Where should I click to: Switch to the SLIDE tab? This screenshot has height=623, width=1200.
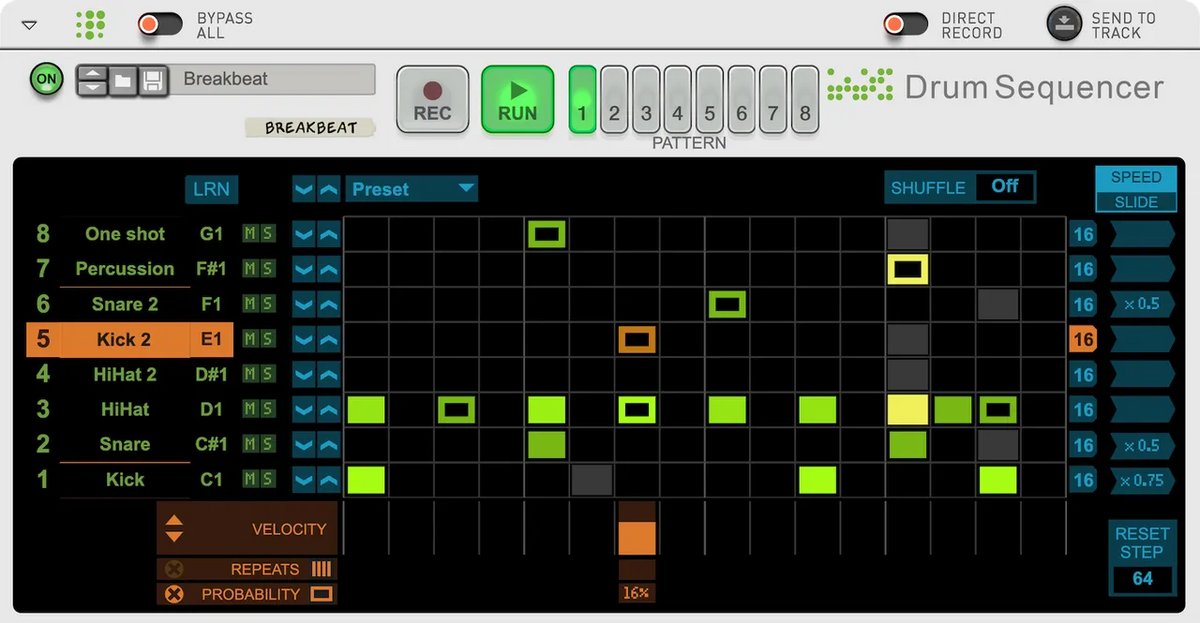(1135, 201)
